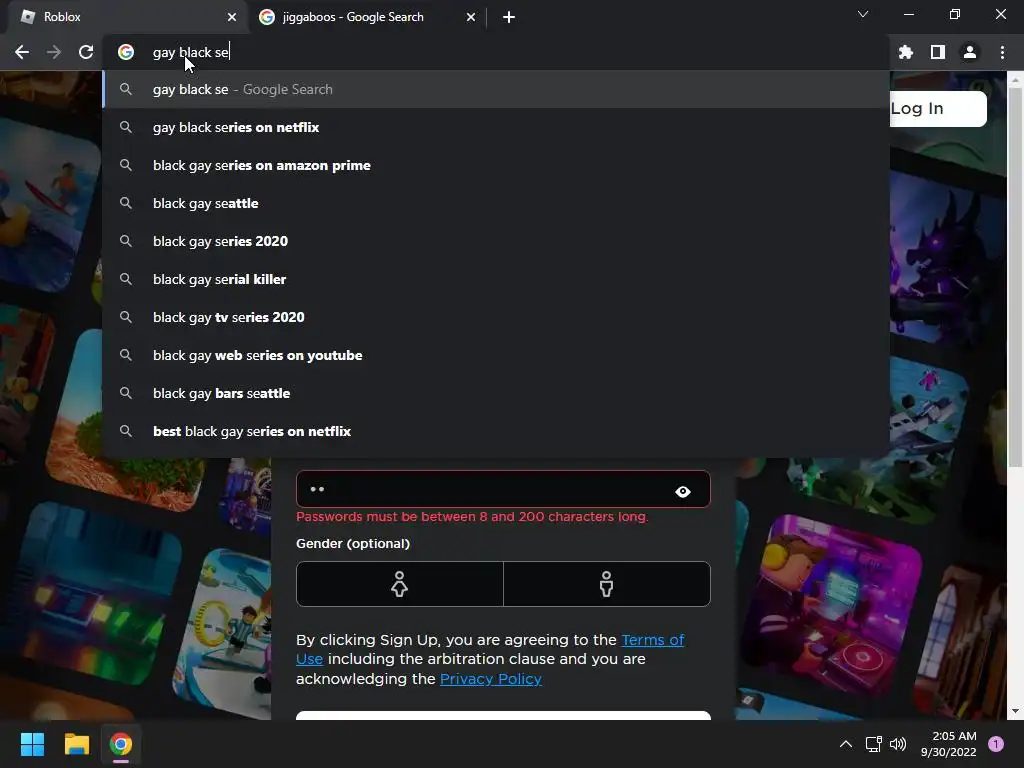Click the scrollbar down arrow
The height and width of the screenshot is (768, 1024).
click(x=1015, y=711)
